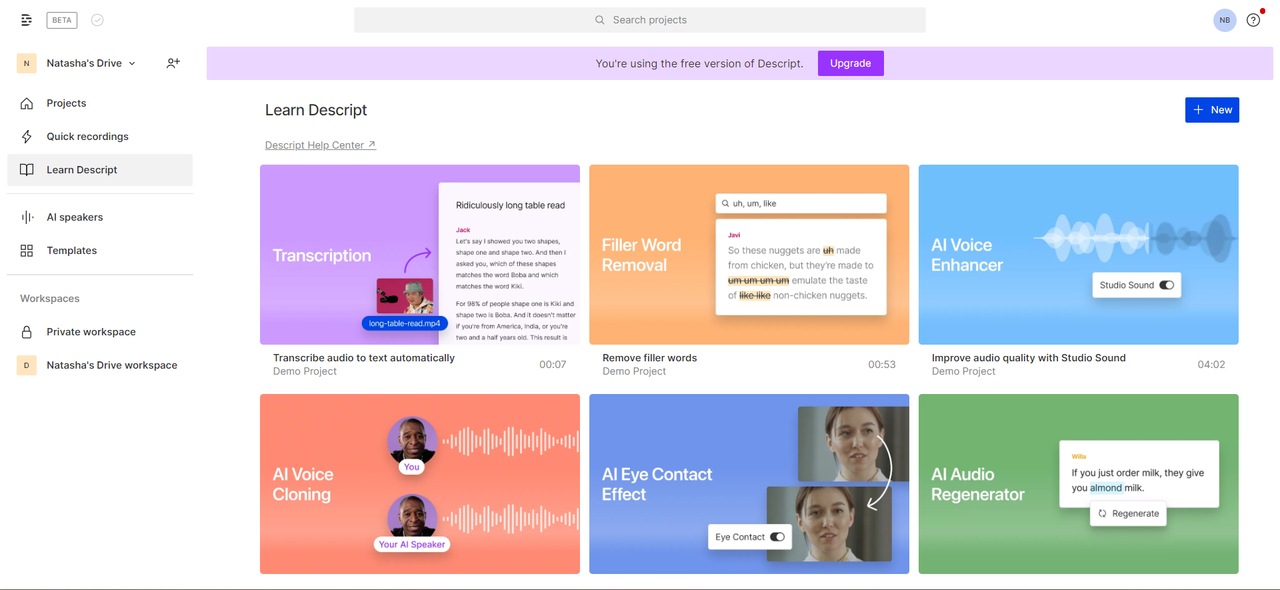
Task: Click the N drive avatar icon
Action: tap(27, 63)
